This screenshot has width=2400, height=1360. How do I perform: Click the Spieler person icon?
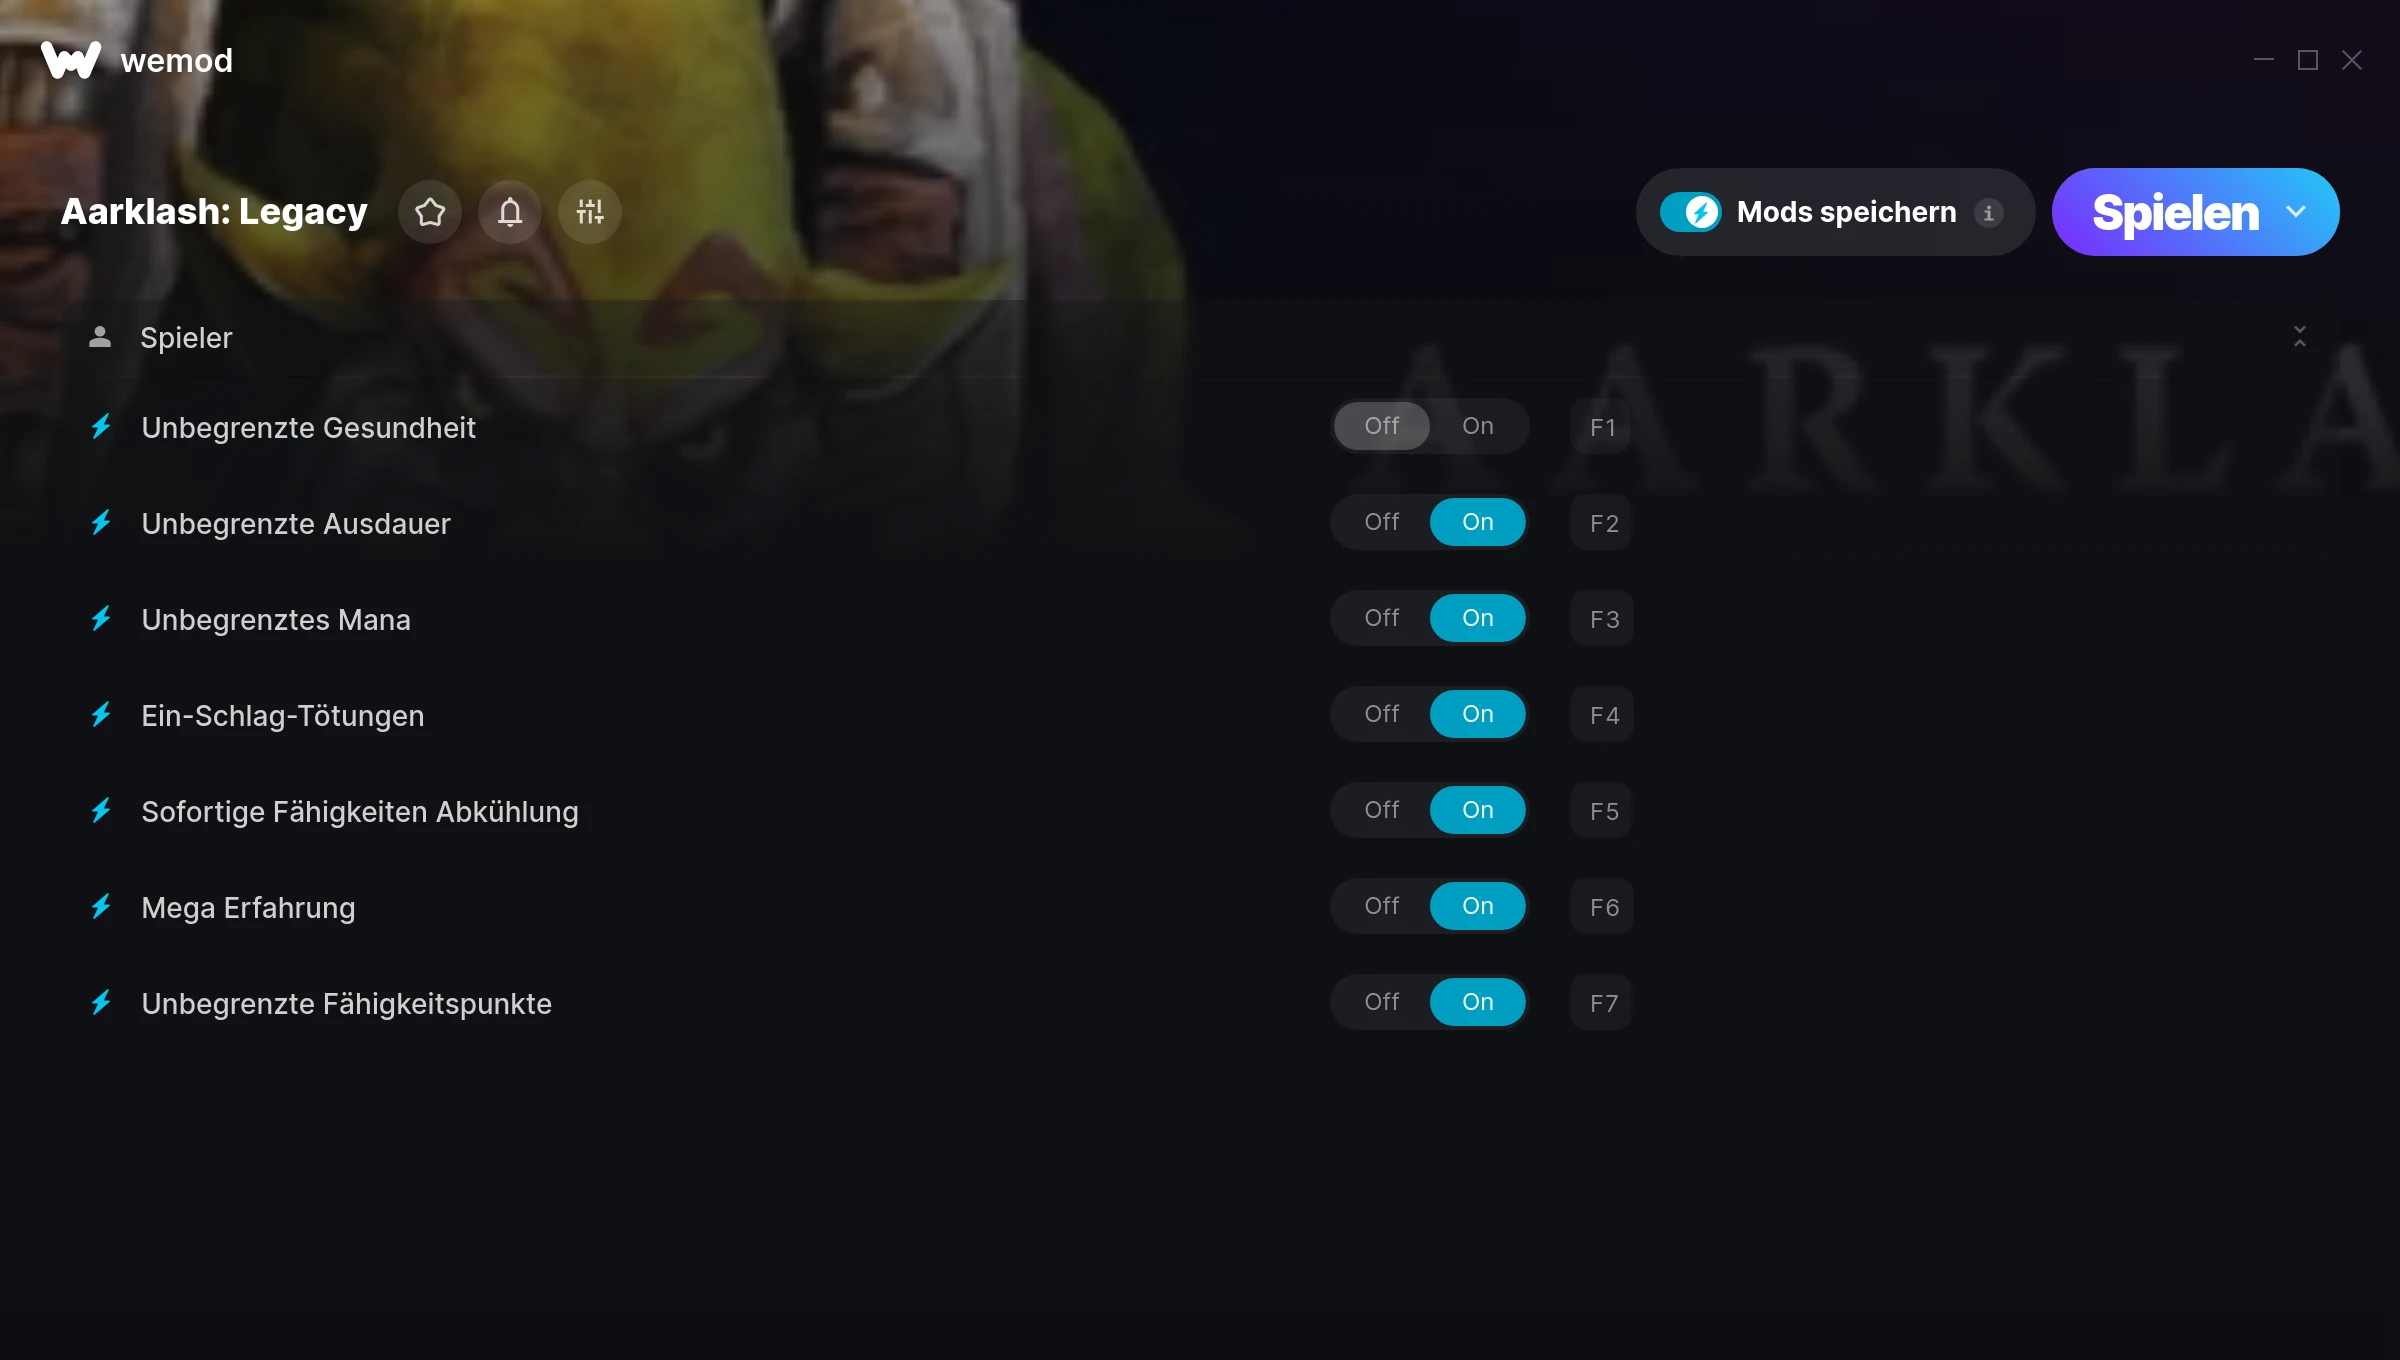coord(100,337)
